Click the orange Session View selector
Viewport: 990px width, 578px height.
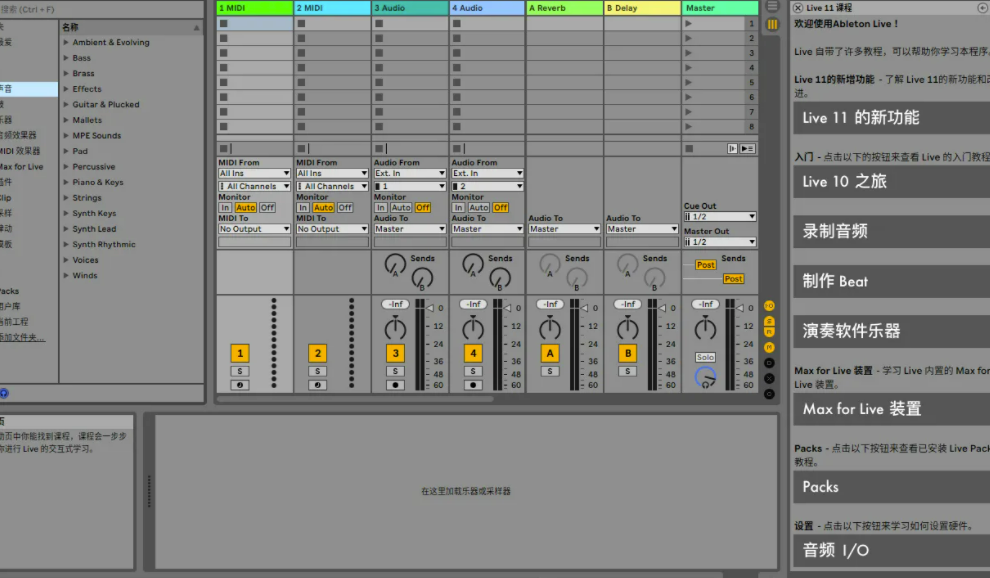[772, 24]
